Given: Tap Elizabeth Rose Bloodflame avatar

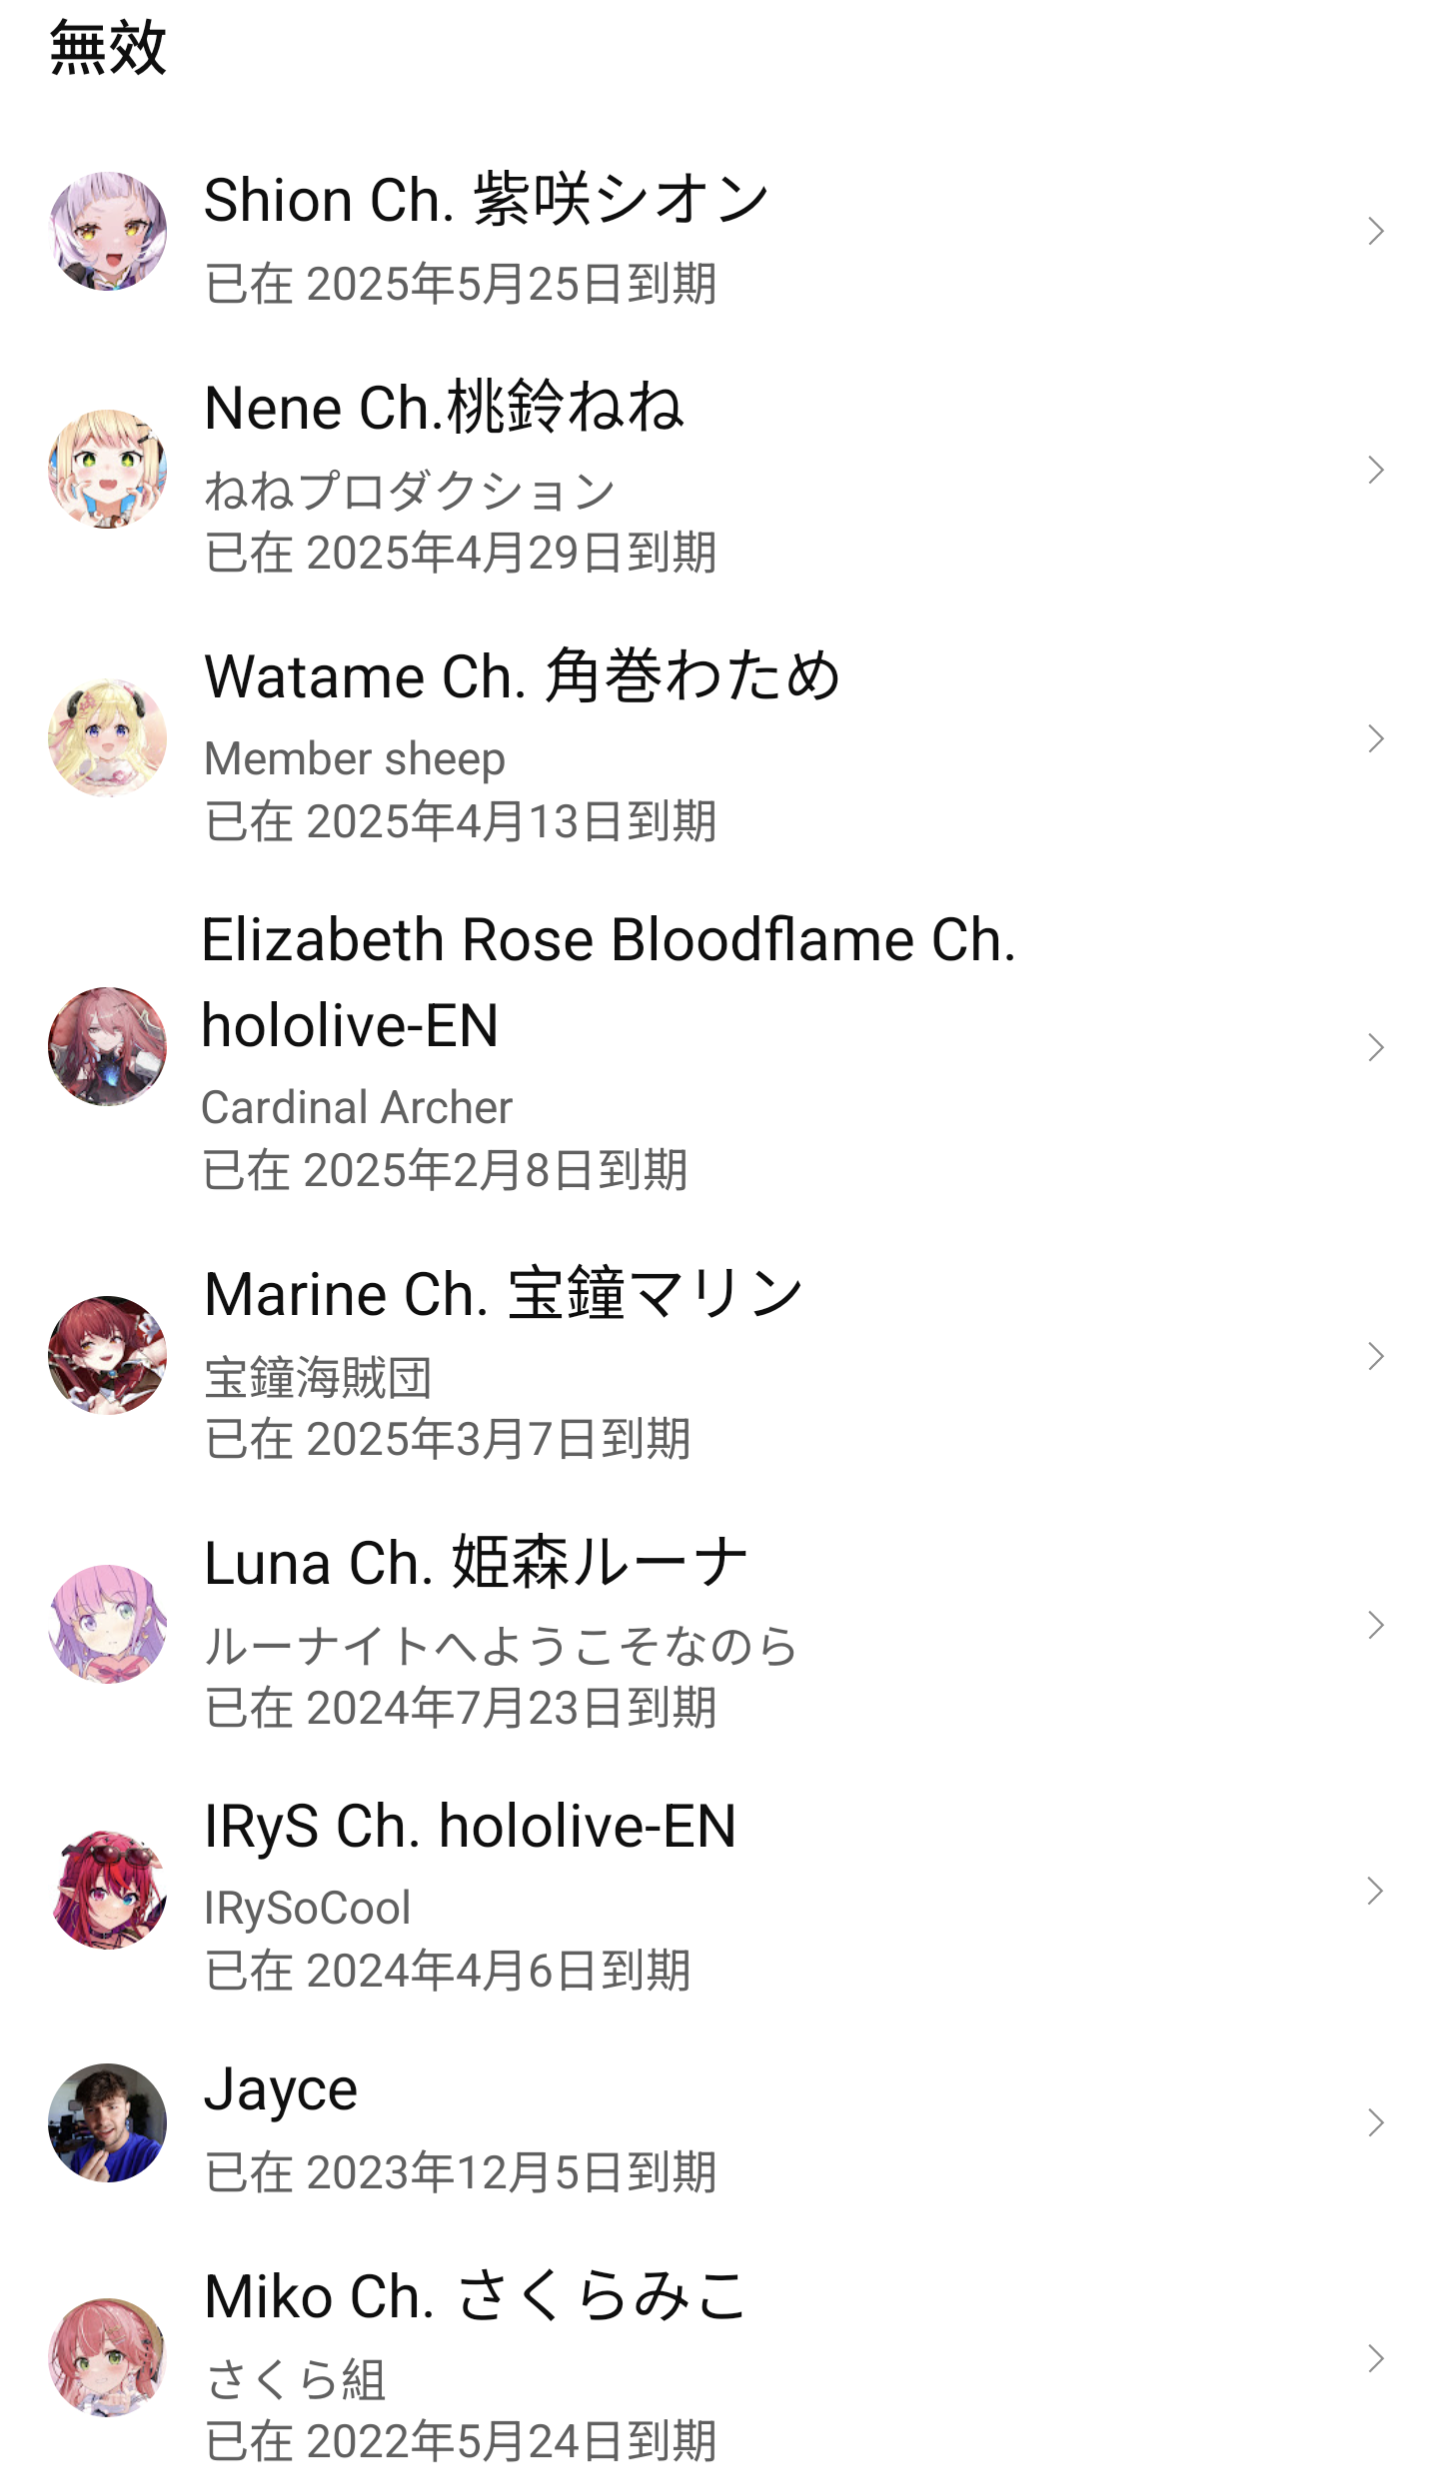Looking at the screenshot, I should coord(107,1046).
